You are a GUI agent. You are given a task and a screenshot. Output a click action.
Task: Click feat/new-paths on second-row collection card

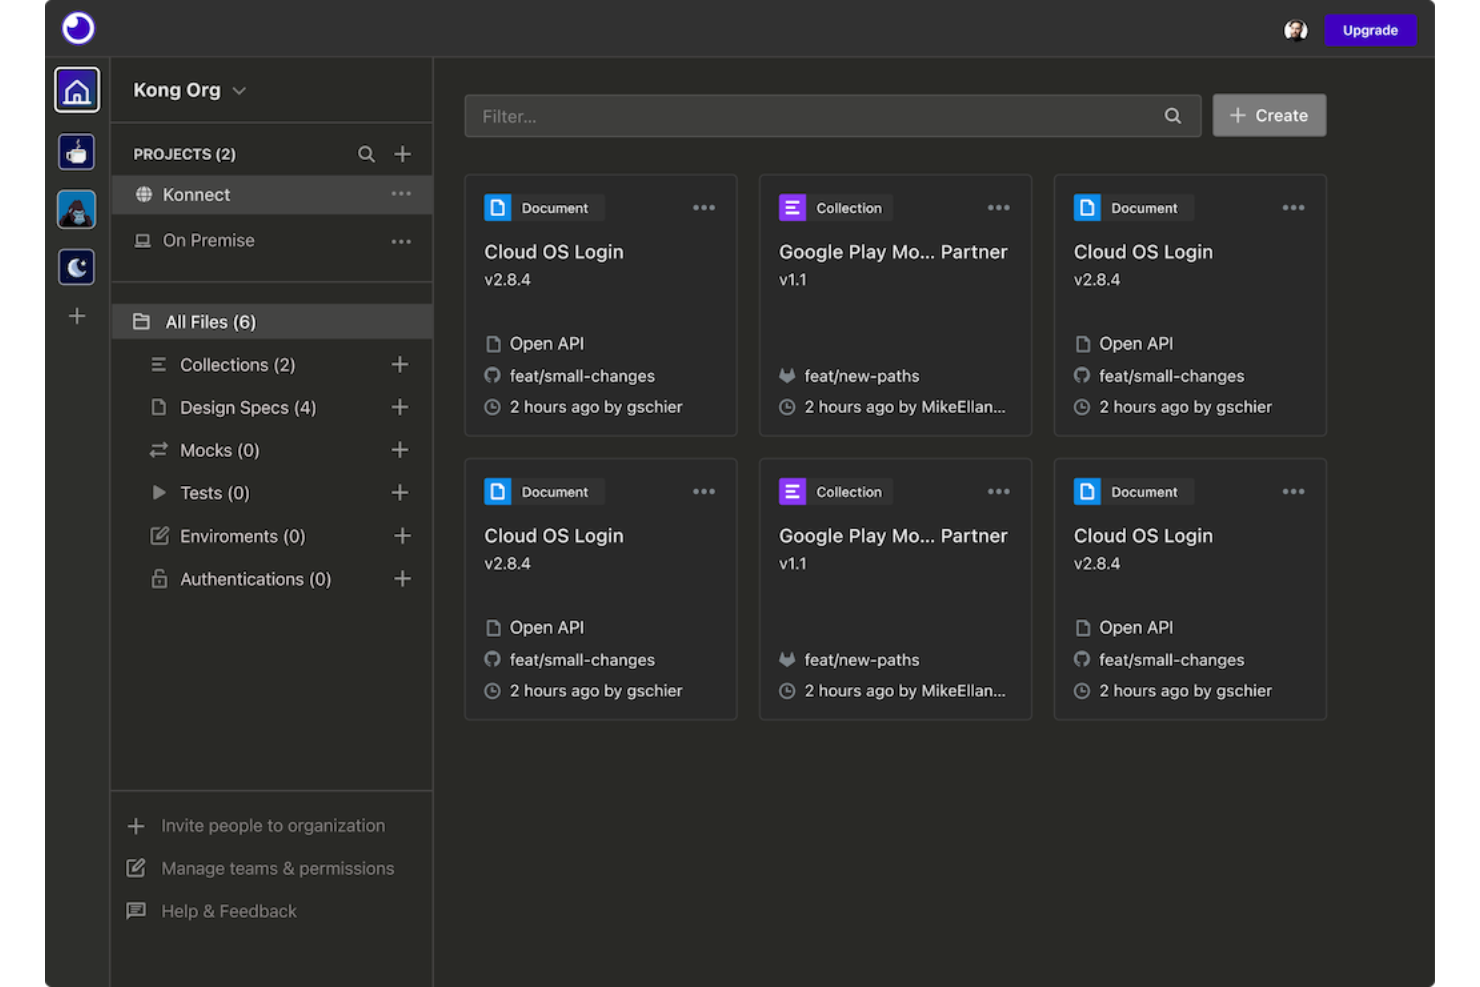pyautogui.click(x=862, y=660)
